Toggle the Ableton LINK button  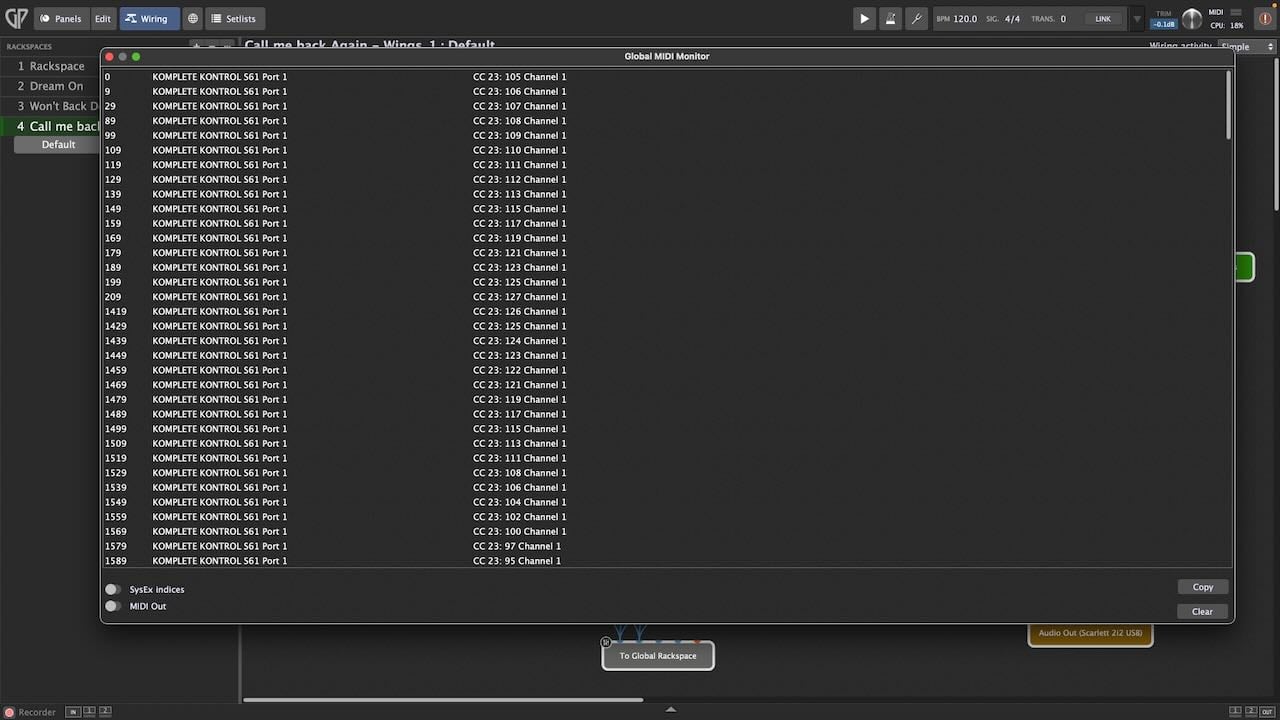(x=1102, y=18)
